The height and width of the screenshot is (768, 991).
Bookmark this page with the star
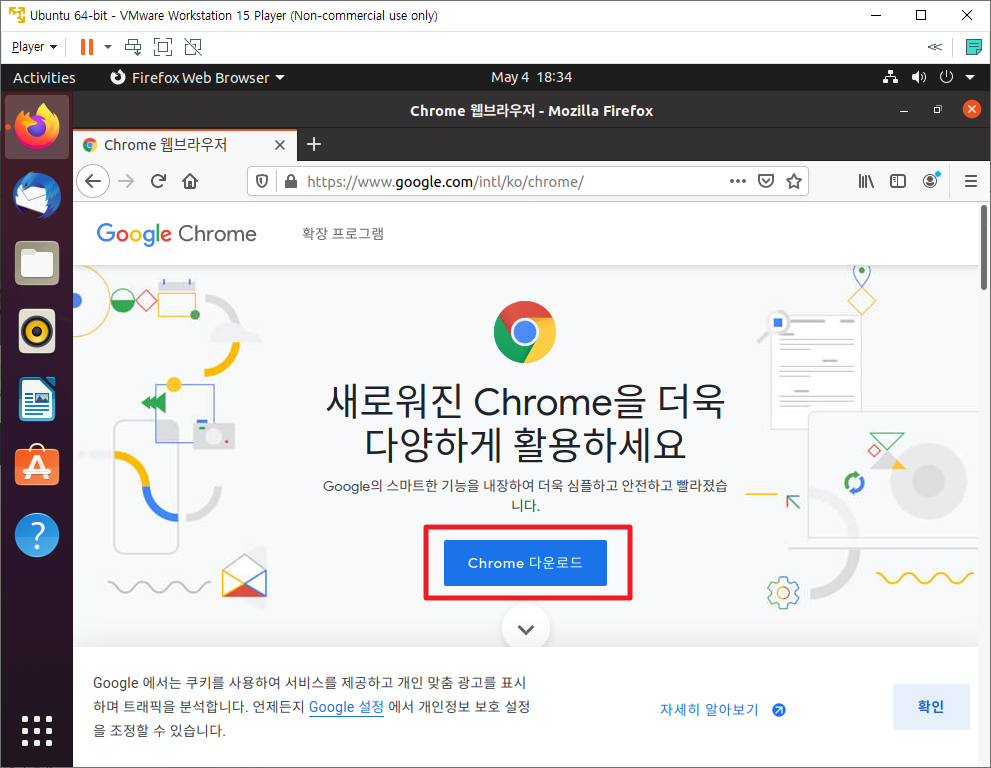pos(794,181)
